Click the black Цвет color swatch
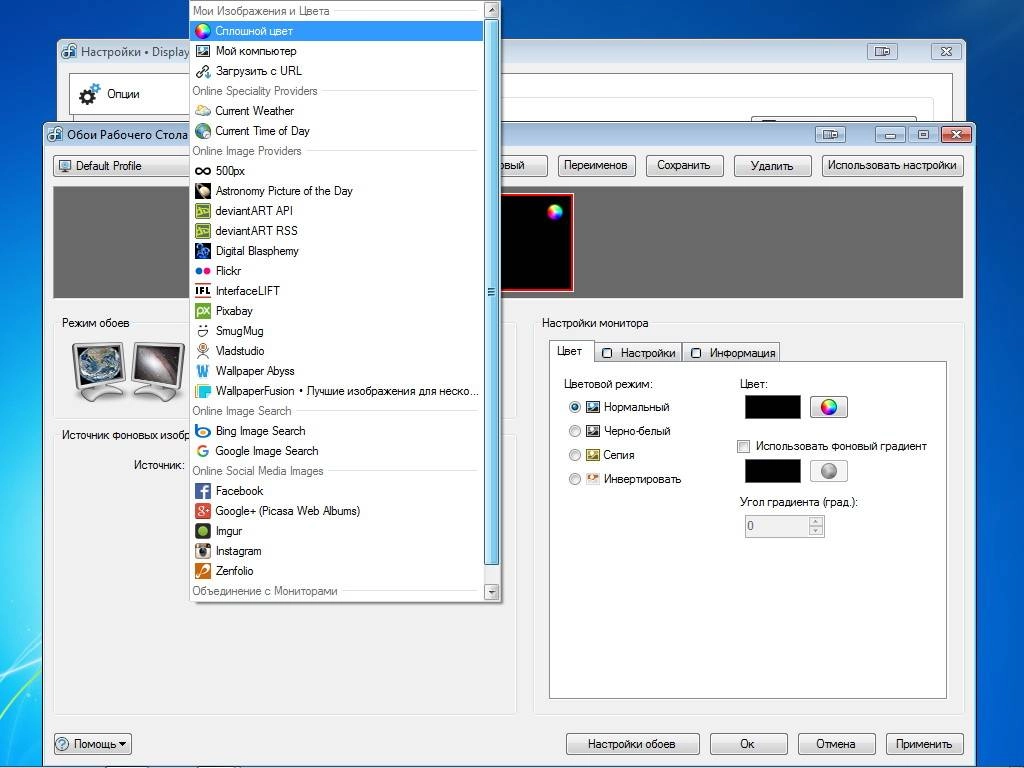 coord(773,407)
